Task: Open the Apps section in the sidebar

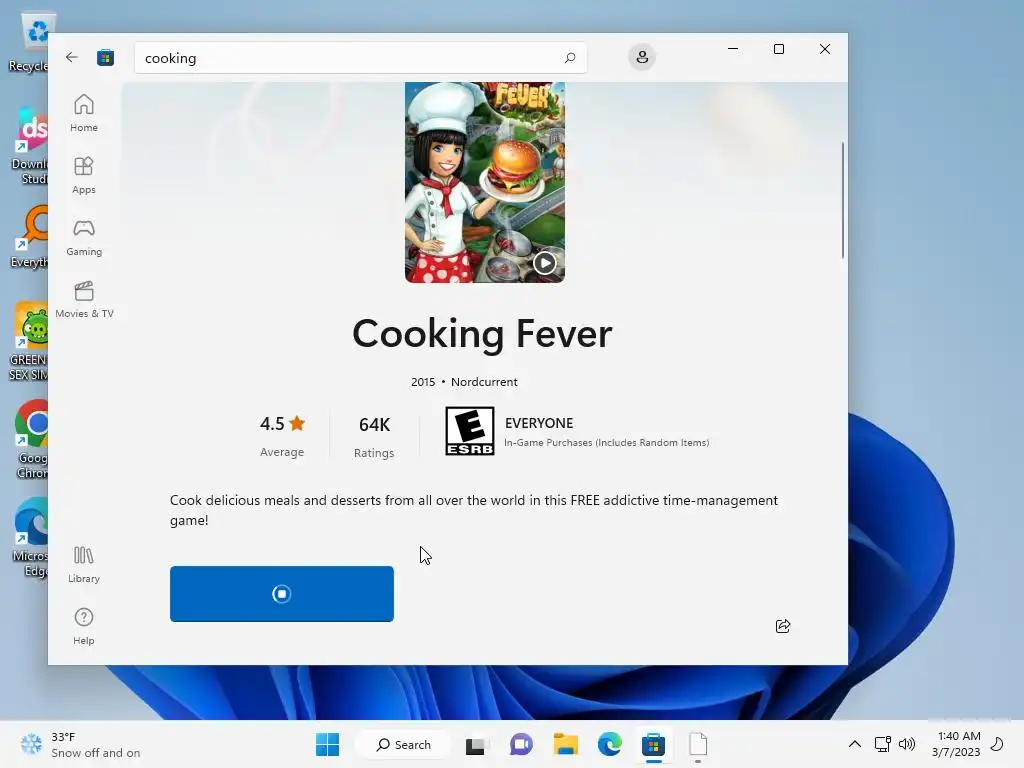Action: (84, 175)
